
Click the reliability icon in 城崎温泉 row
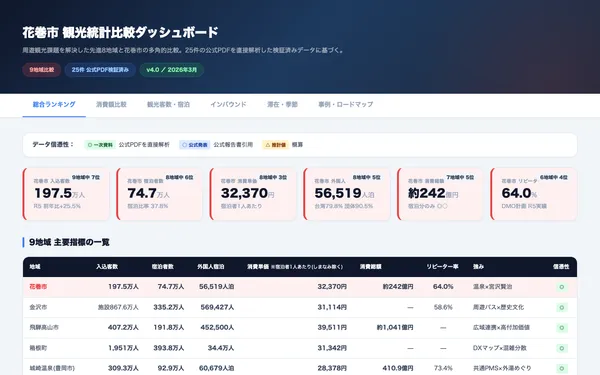coord(562,368)
